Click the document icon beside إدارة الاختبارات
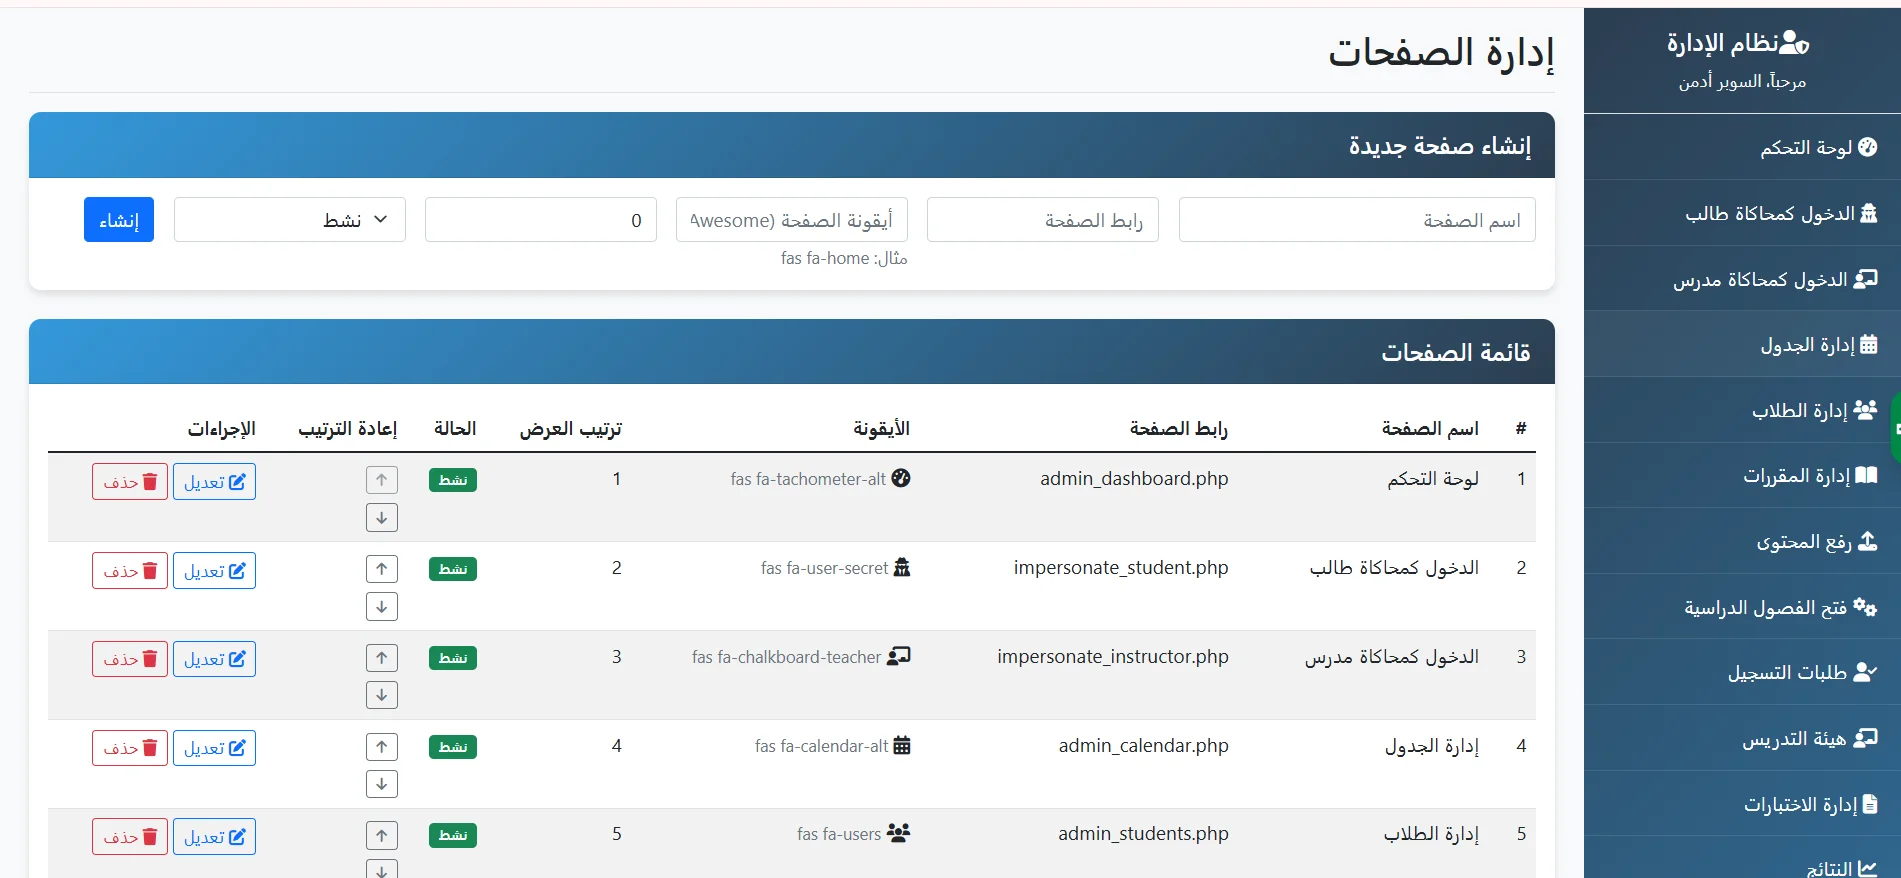Image resolution: width=1901 pixels, height=878 pixels. click(1870, 804)
